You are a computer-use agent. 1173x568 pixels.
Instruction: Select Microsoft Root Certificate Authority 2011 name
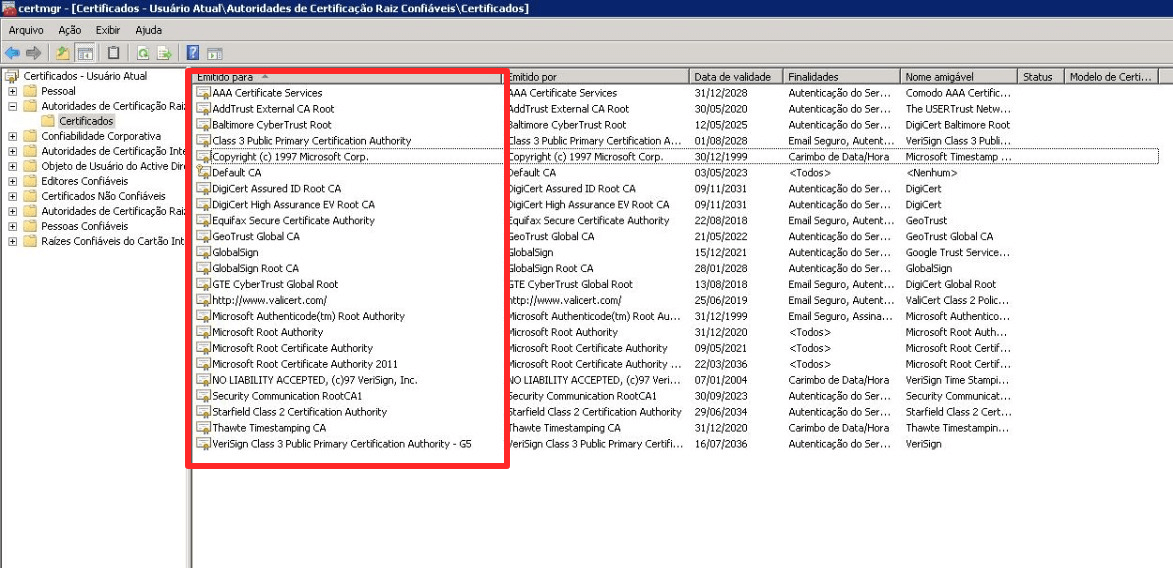click(305, 364)
